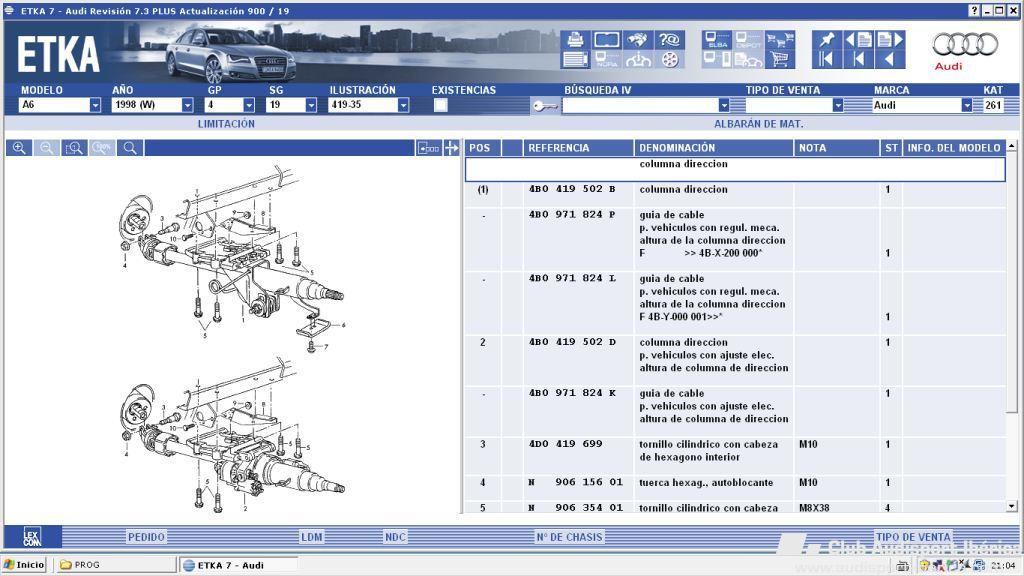This screenshot has height=576, width=1024.
Task: Click the panel toggle icon above illustration
Action: 428,148
